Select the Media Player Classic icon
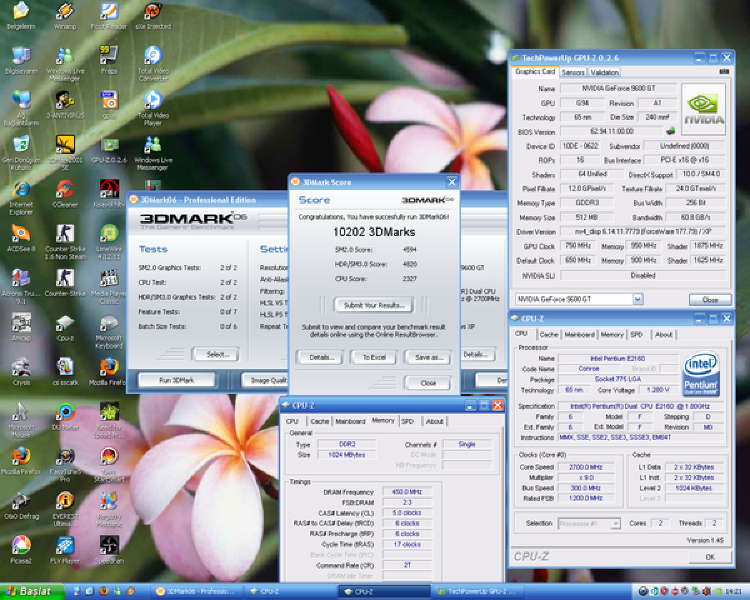This screenshot has height=600, width=750. 109,286
